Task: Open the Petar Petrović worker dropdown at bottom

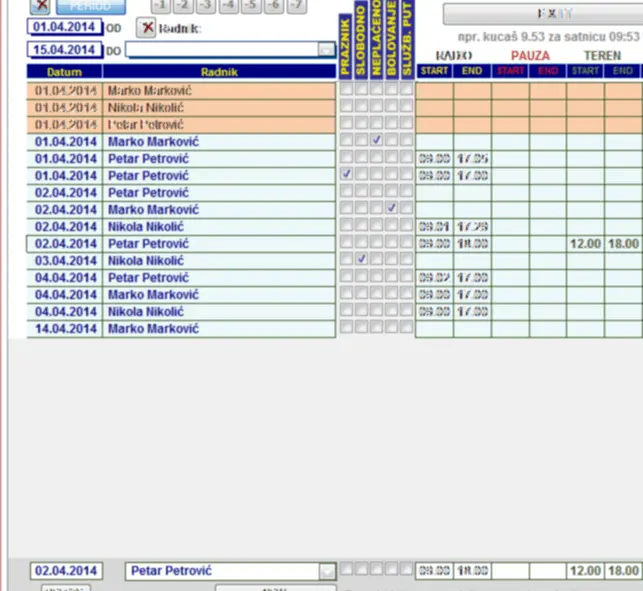Action: click(x=326, y=570)
